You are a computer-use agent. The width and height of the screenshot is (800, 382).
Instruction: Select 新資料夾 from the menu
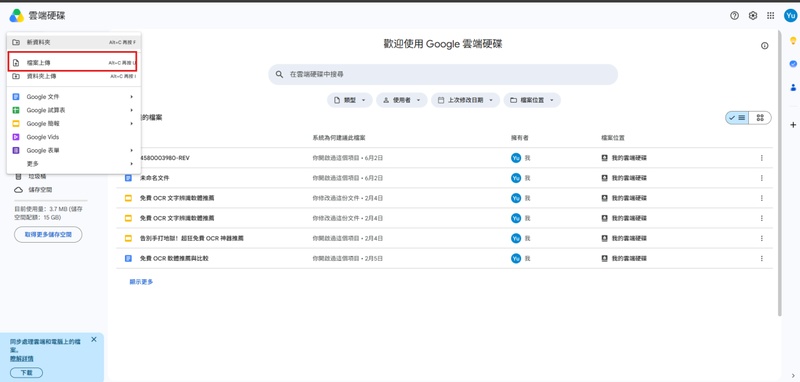(74, 42)
